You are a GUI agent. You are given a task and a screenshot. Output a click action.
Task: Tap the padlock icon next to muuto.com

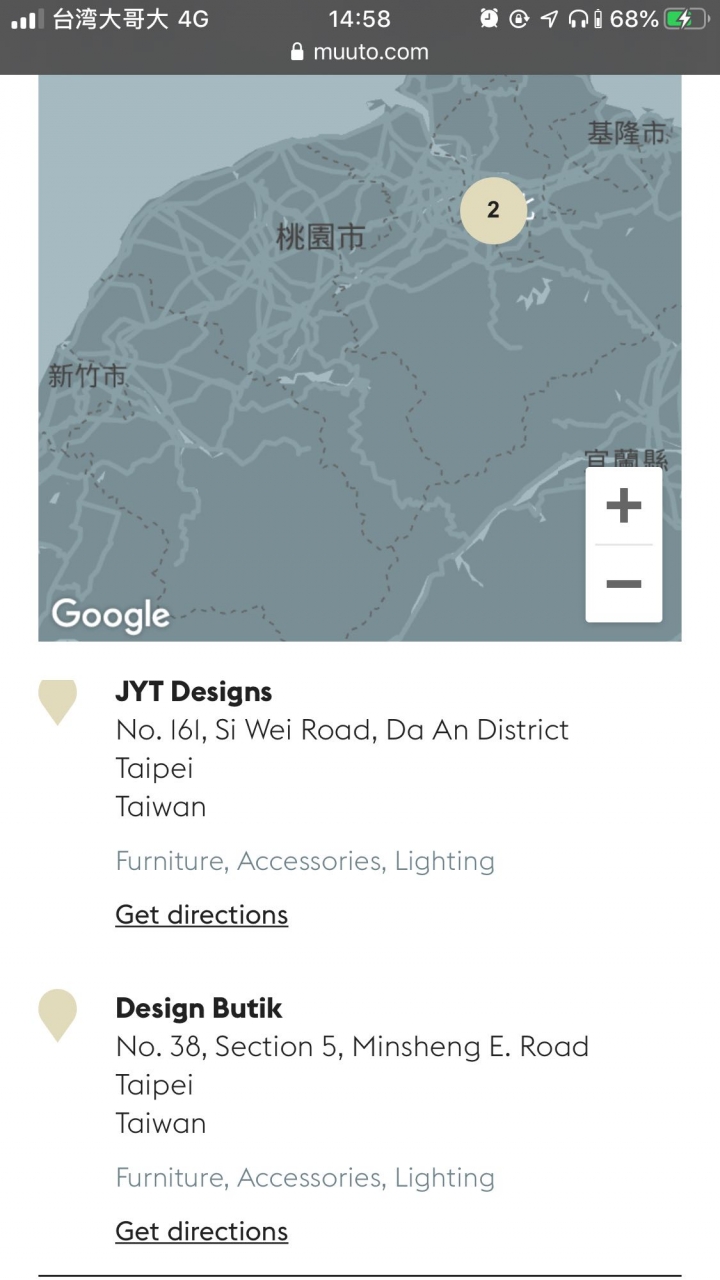[297, 52]
